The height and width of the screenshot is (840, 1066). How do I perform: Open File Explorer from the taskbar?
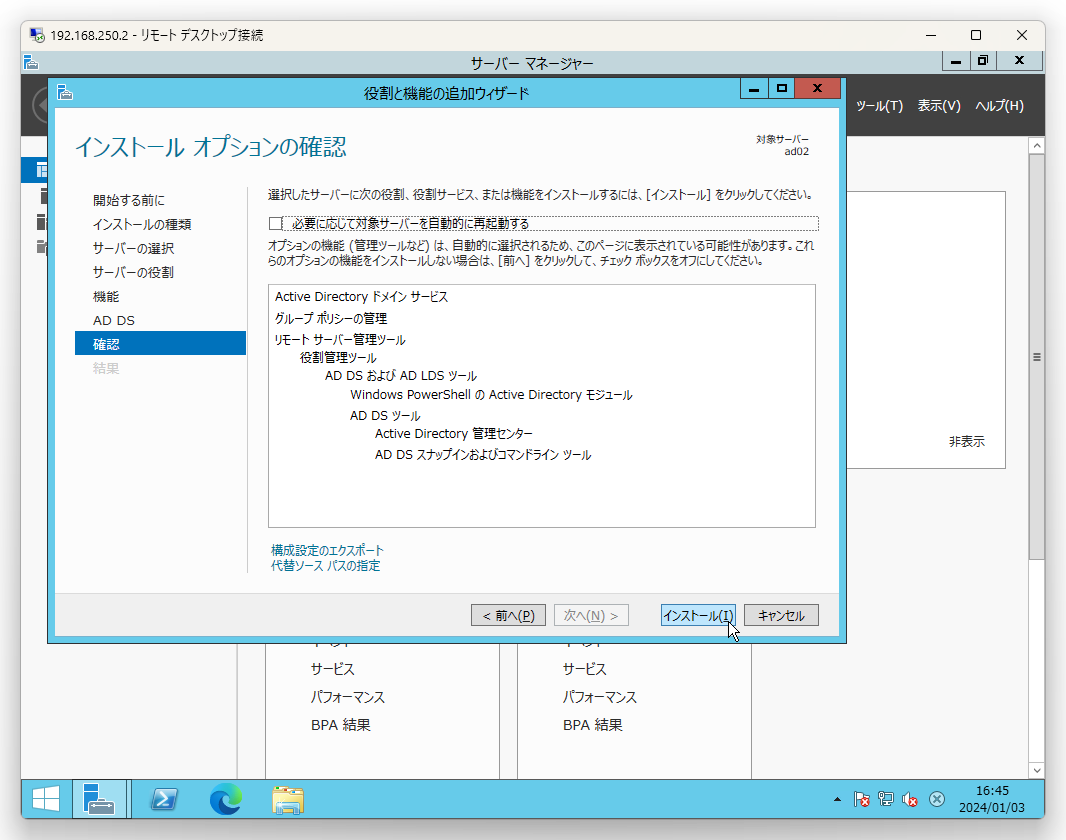tap(288, 800)
